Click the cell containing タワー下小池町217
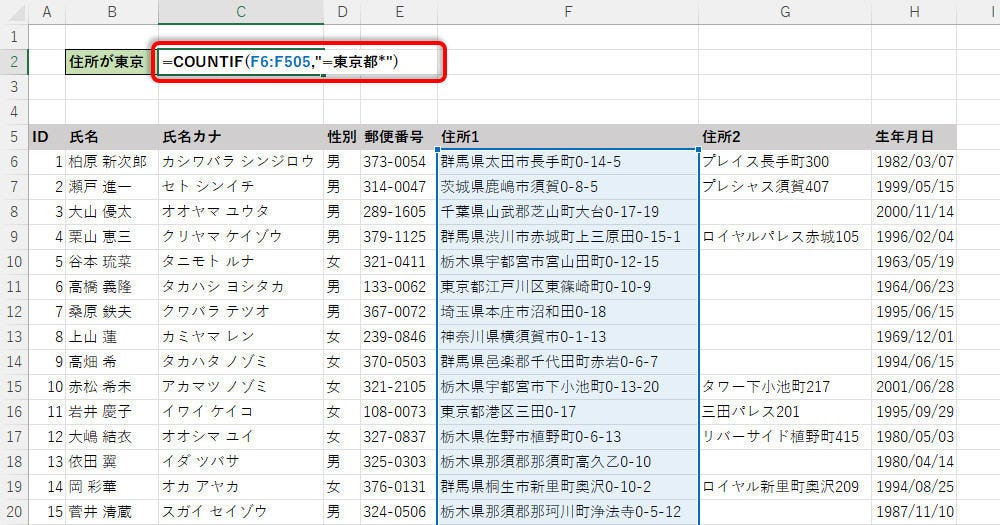This screenshot has height=525, width=1000. [784, 386]
